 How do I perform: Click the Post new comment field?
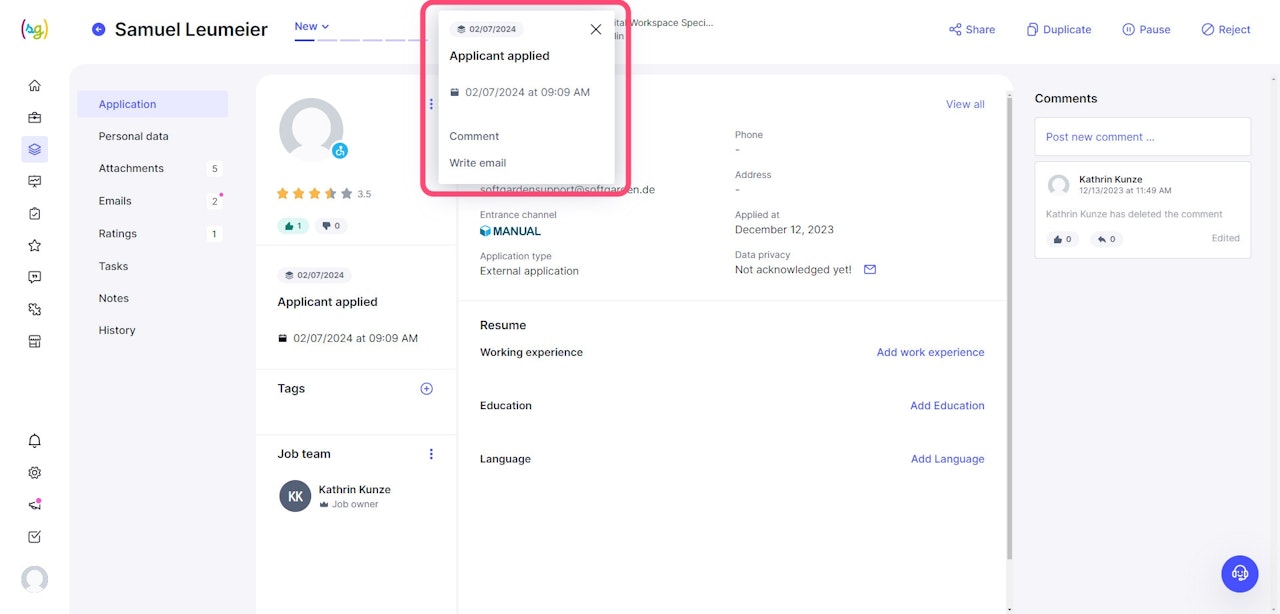tap(1142, 137)
